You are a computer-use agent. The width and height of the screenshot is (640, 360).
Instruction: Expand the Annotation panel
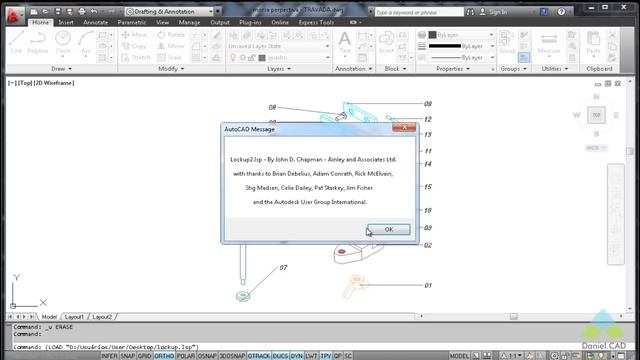pyautogui.click(x=353, y=69)
